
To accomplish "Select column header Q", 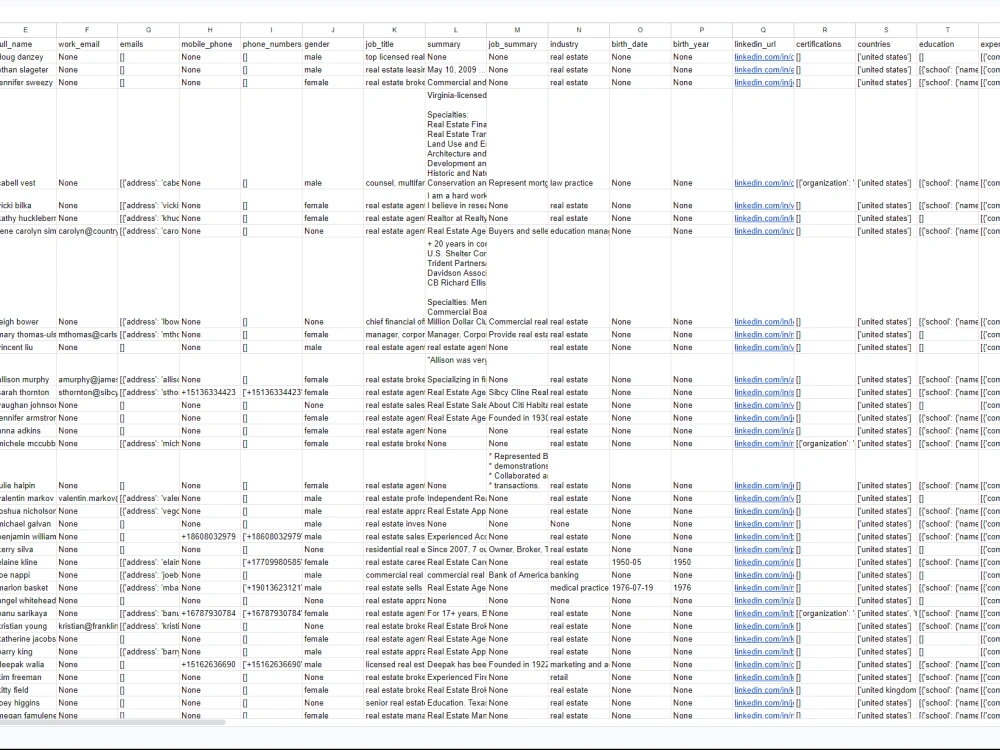I will point(763,30).
